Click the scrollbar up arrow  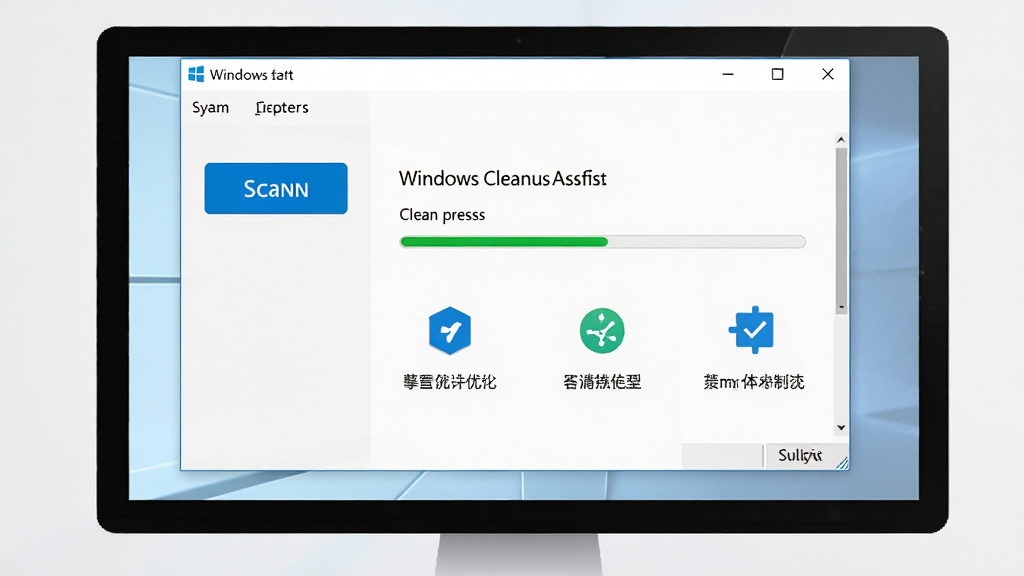(x=841, y=140)
